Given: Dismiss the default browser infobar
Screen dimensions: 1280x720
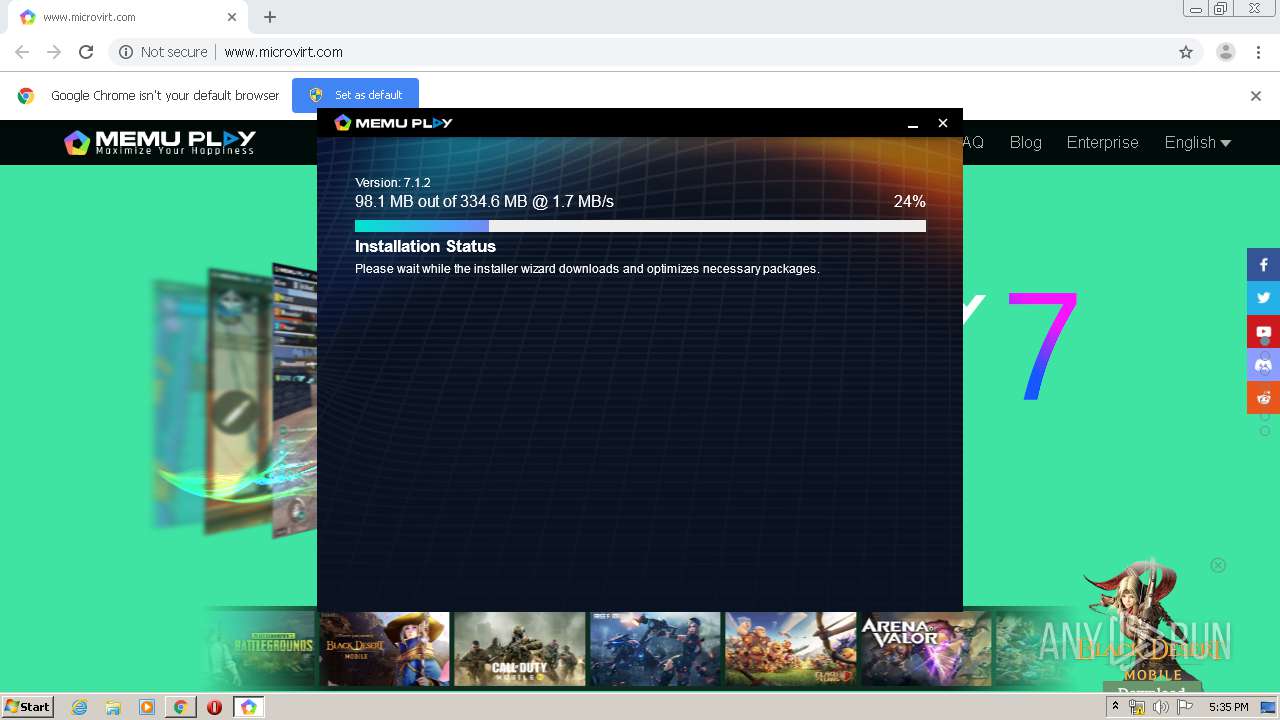Looking at the screenshot, I should [1256, 96].
